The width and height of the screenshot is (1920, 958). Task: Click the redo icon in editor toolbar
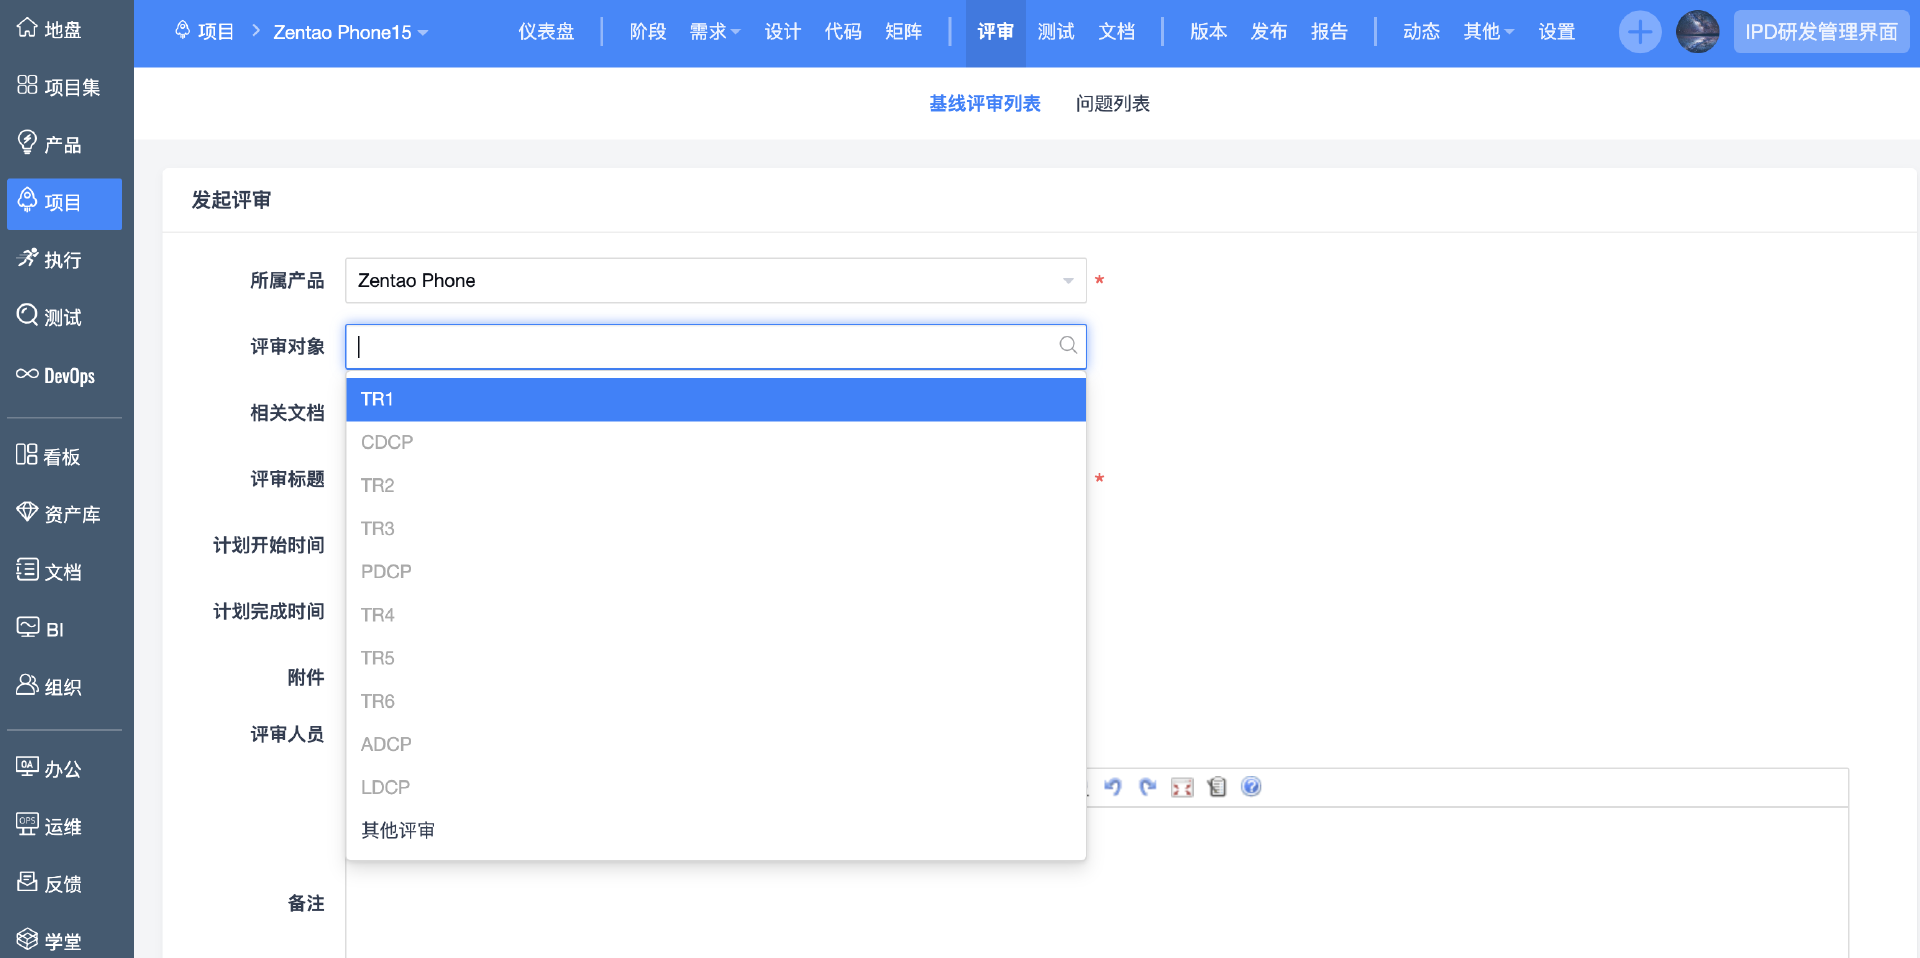coord(1148,787)
